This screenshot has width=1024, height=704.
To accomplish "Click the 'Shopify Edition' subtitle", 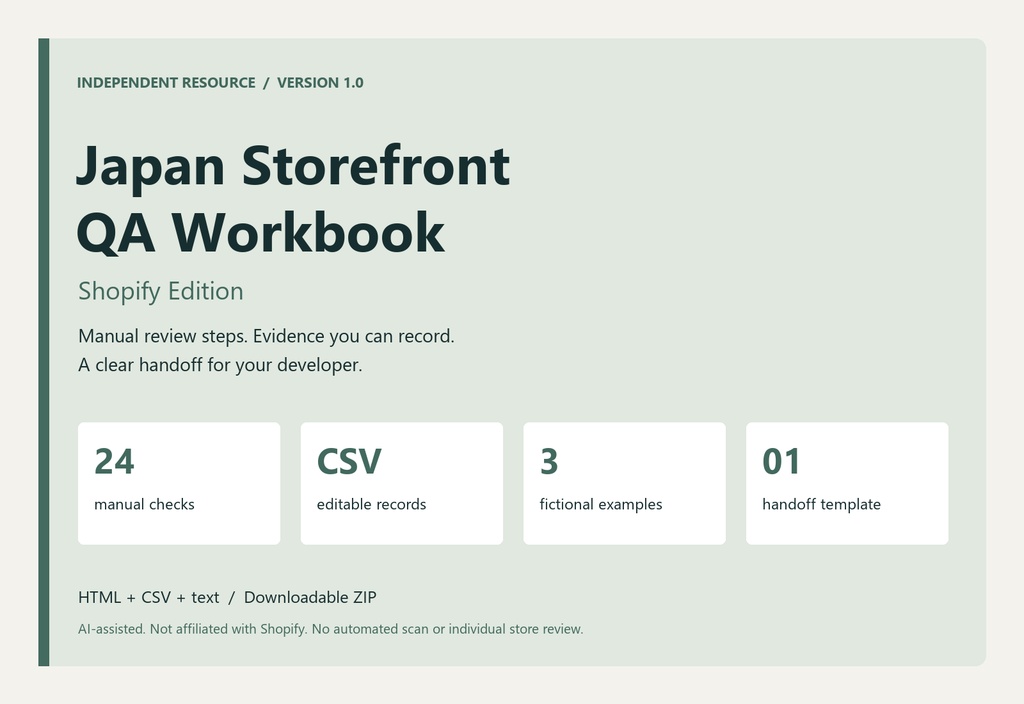I will [x=161, y=291].
